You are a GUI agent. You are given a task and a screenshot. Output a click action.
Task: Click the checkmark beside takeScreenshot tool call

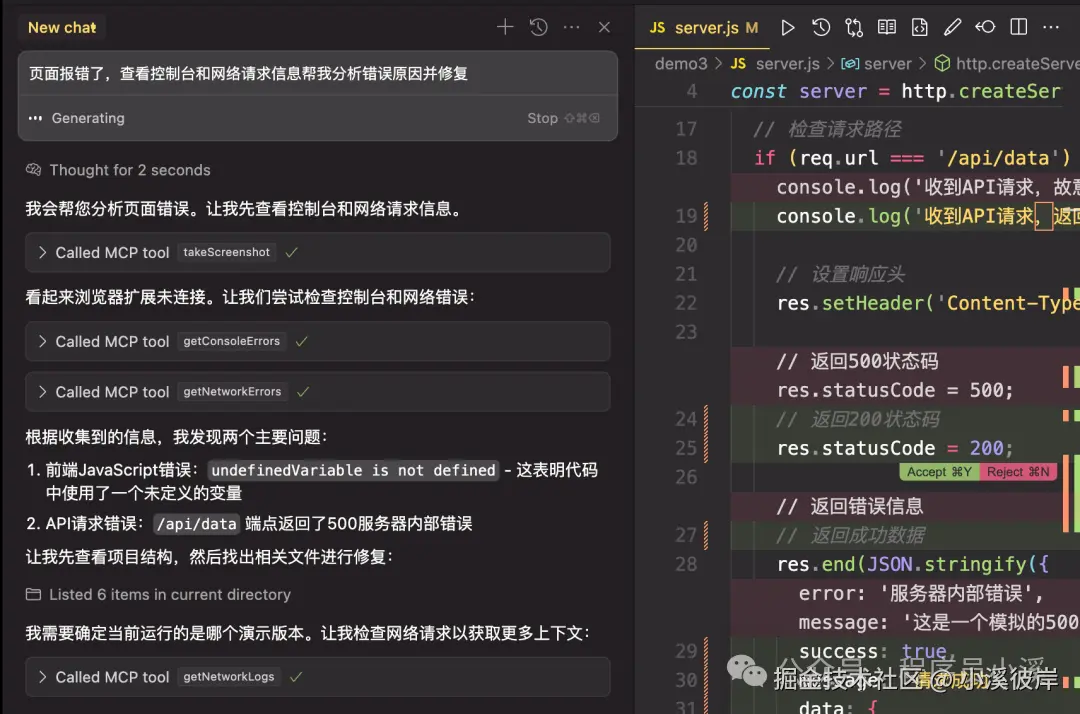point(291,253)
